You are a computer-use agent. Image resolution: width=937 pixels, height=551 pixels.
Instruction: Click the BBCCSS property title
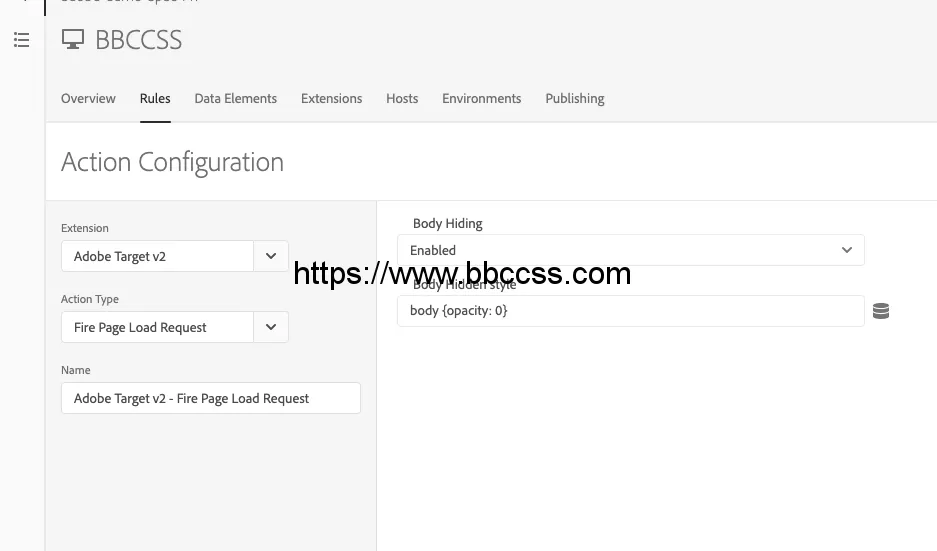[x=139, y=40]
